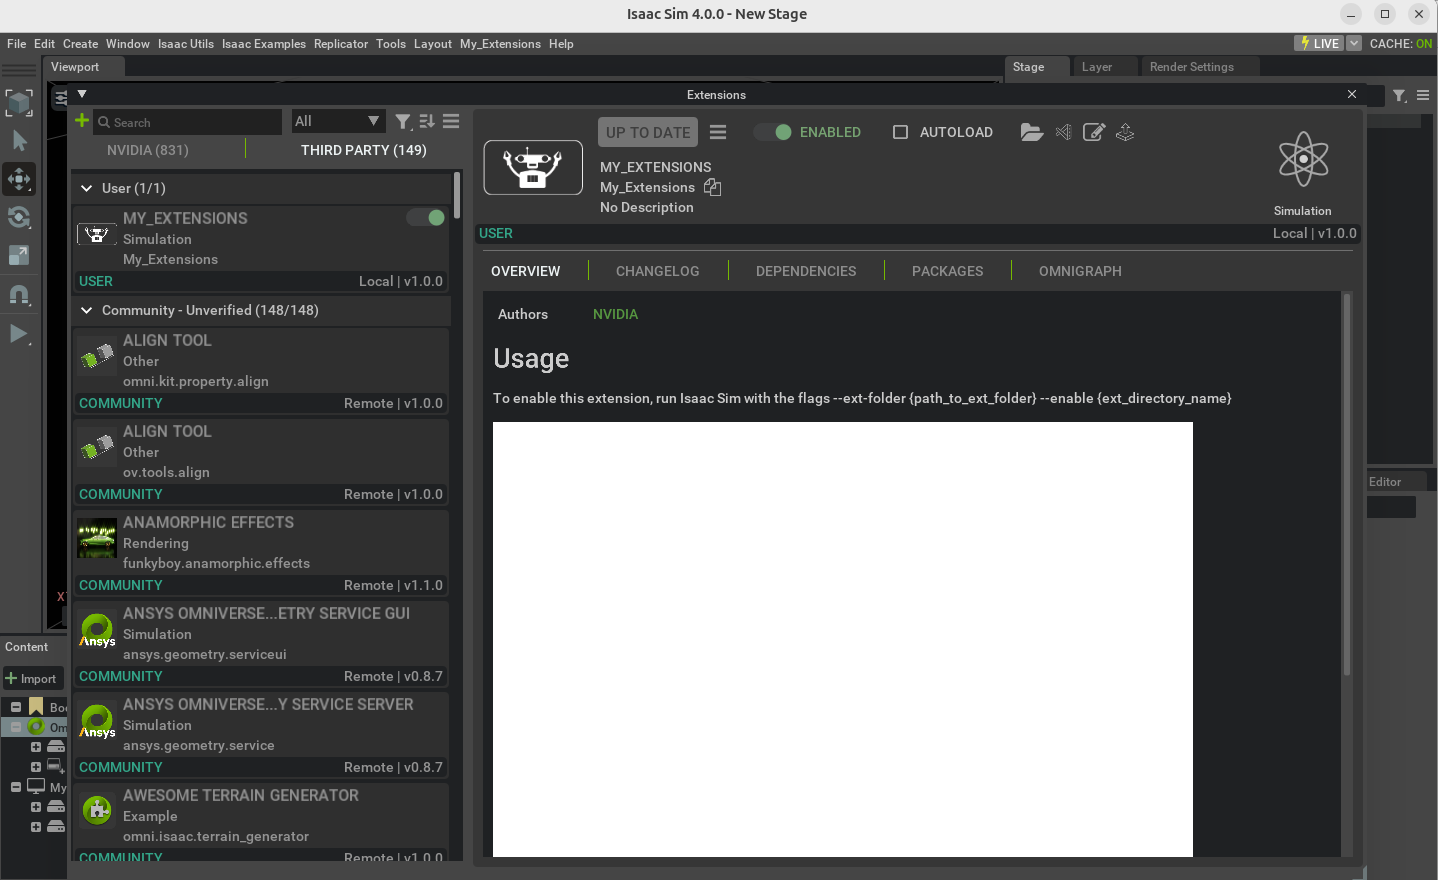This screenshot has width=1438, height=880.
Task: Click the Simulation atom category icon
Action: 1303,159
